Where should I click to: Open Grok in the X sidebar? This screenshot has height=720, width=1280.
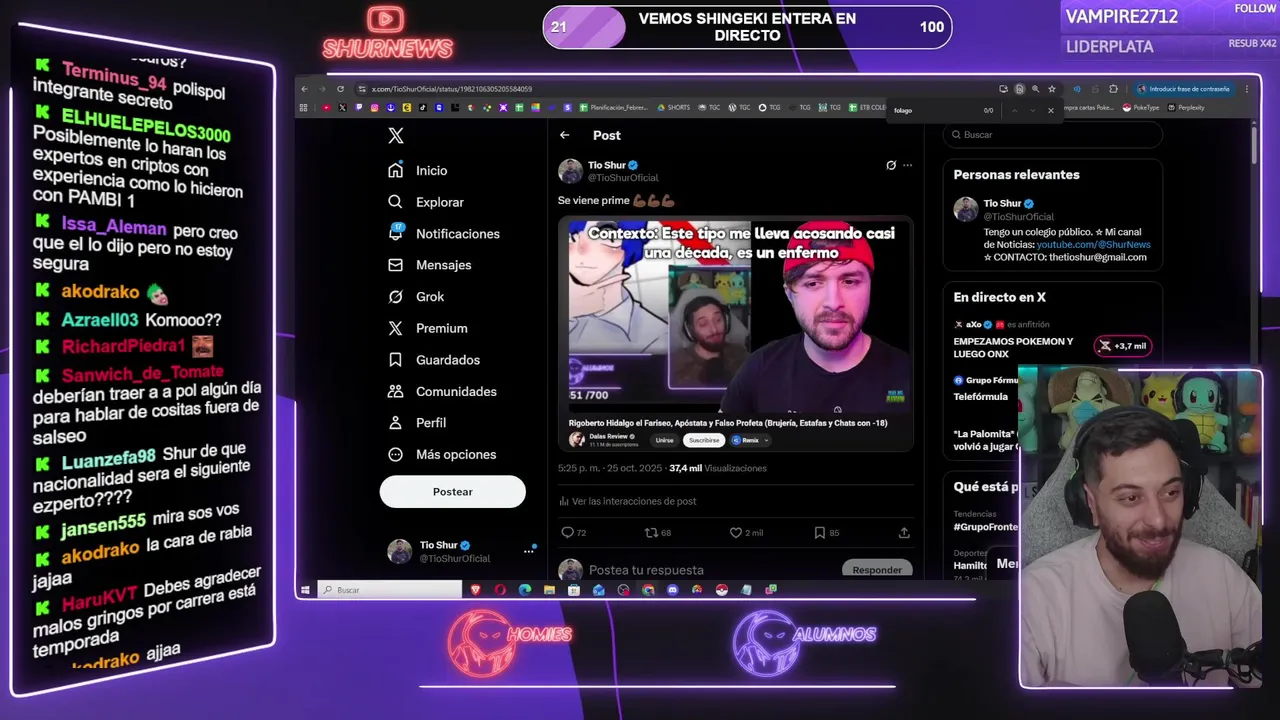click(x=416, y=297)
